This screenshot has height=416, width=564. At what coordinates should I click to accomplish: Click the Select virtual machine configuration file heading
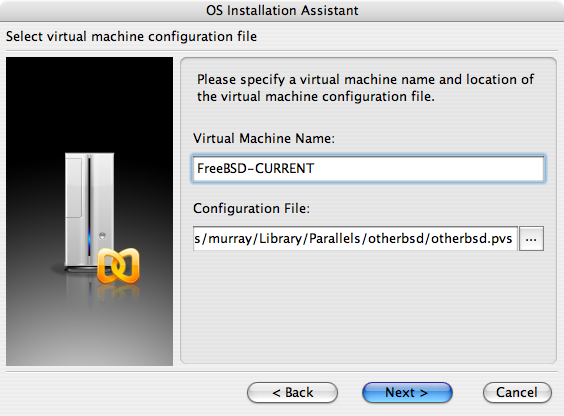(131, 36)
